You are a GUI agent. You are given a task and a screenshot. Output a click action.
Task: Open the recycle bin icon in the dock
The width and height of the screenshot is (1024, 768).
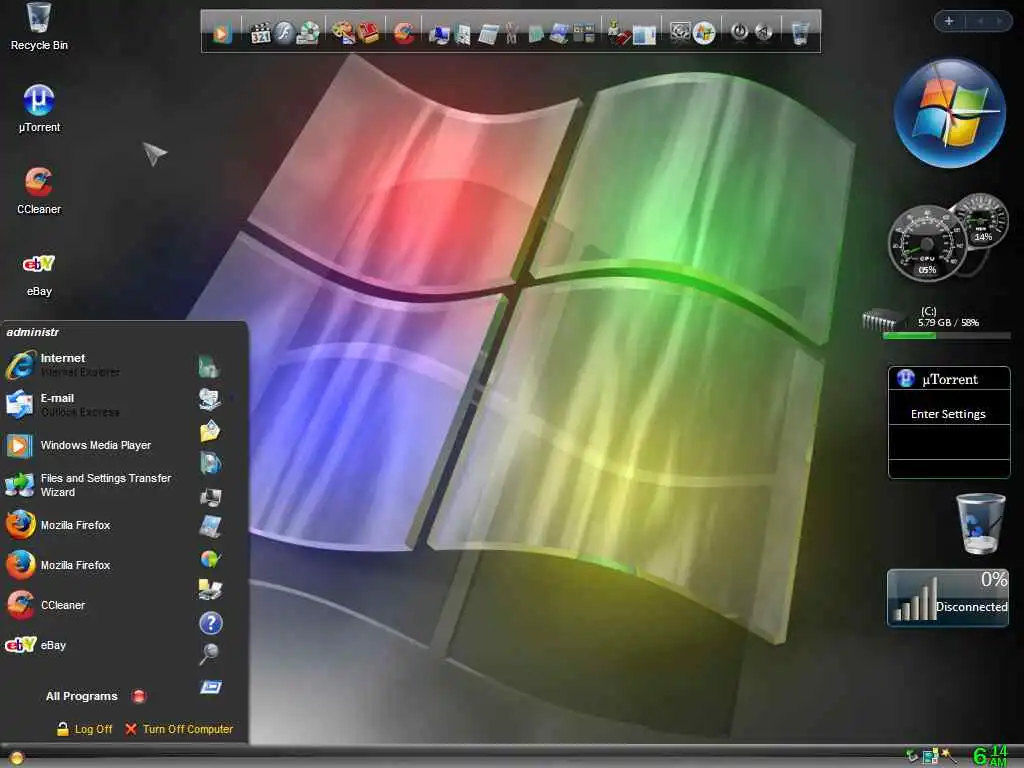[x=800, y=33]
